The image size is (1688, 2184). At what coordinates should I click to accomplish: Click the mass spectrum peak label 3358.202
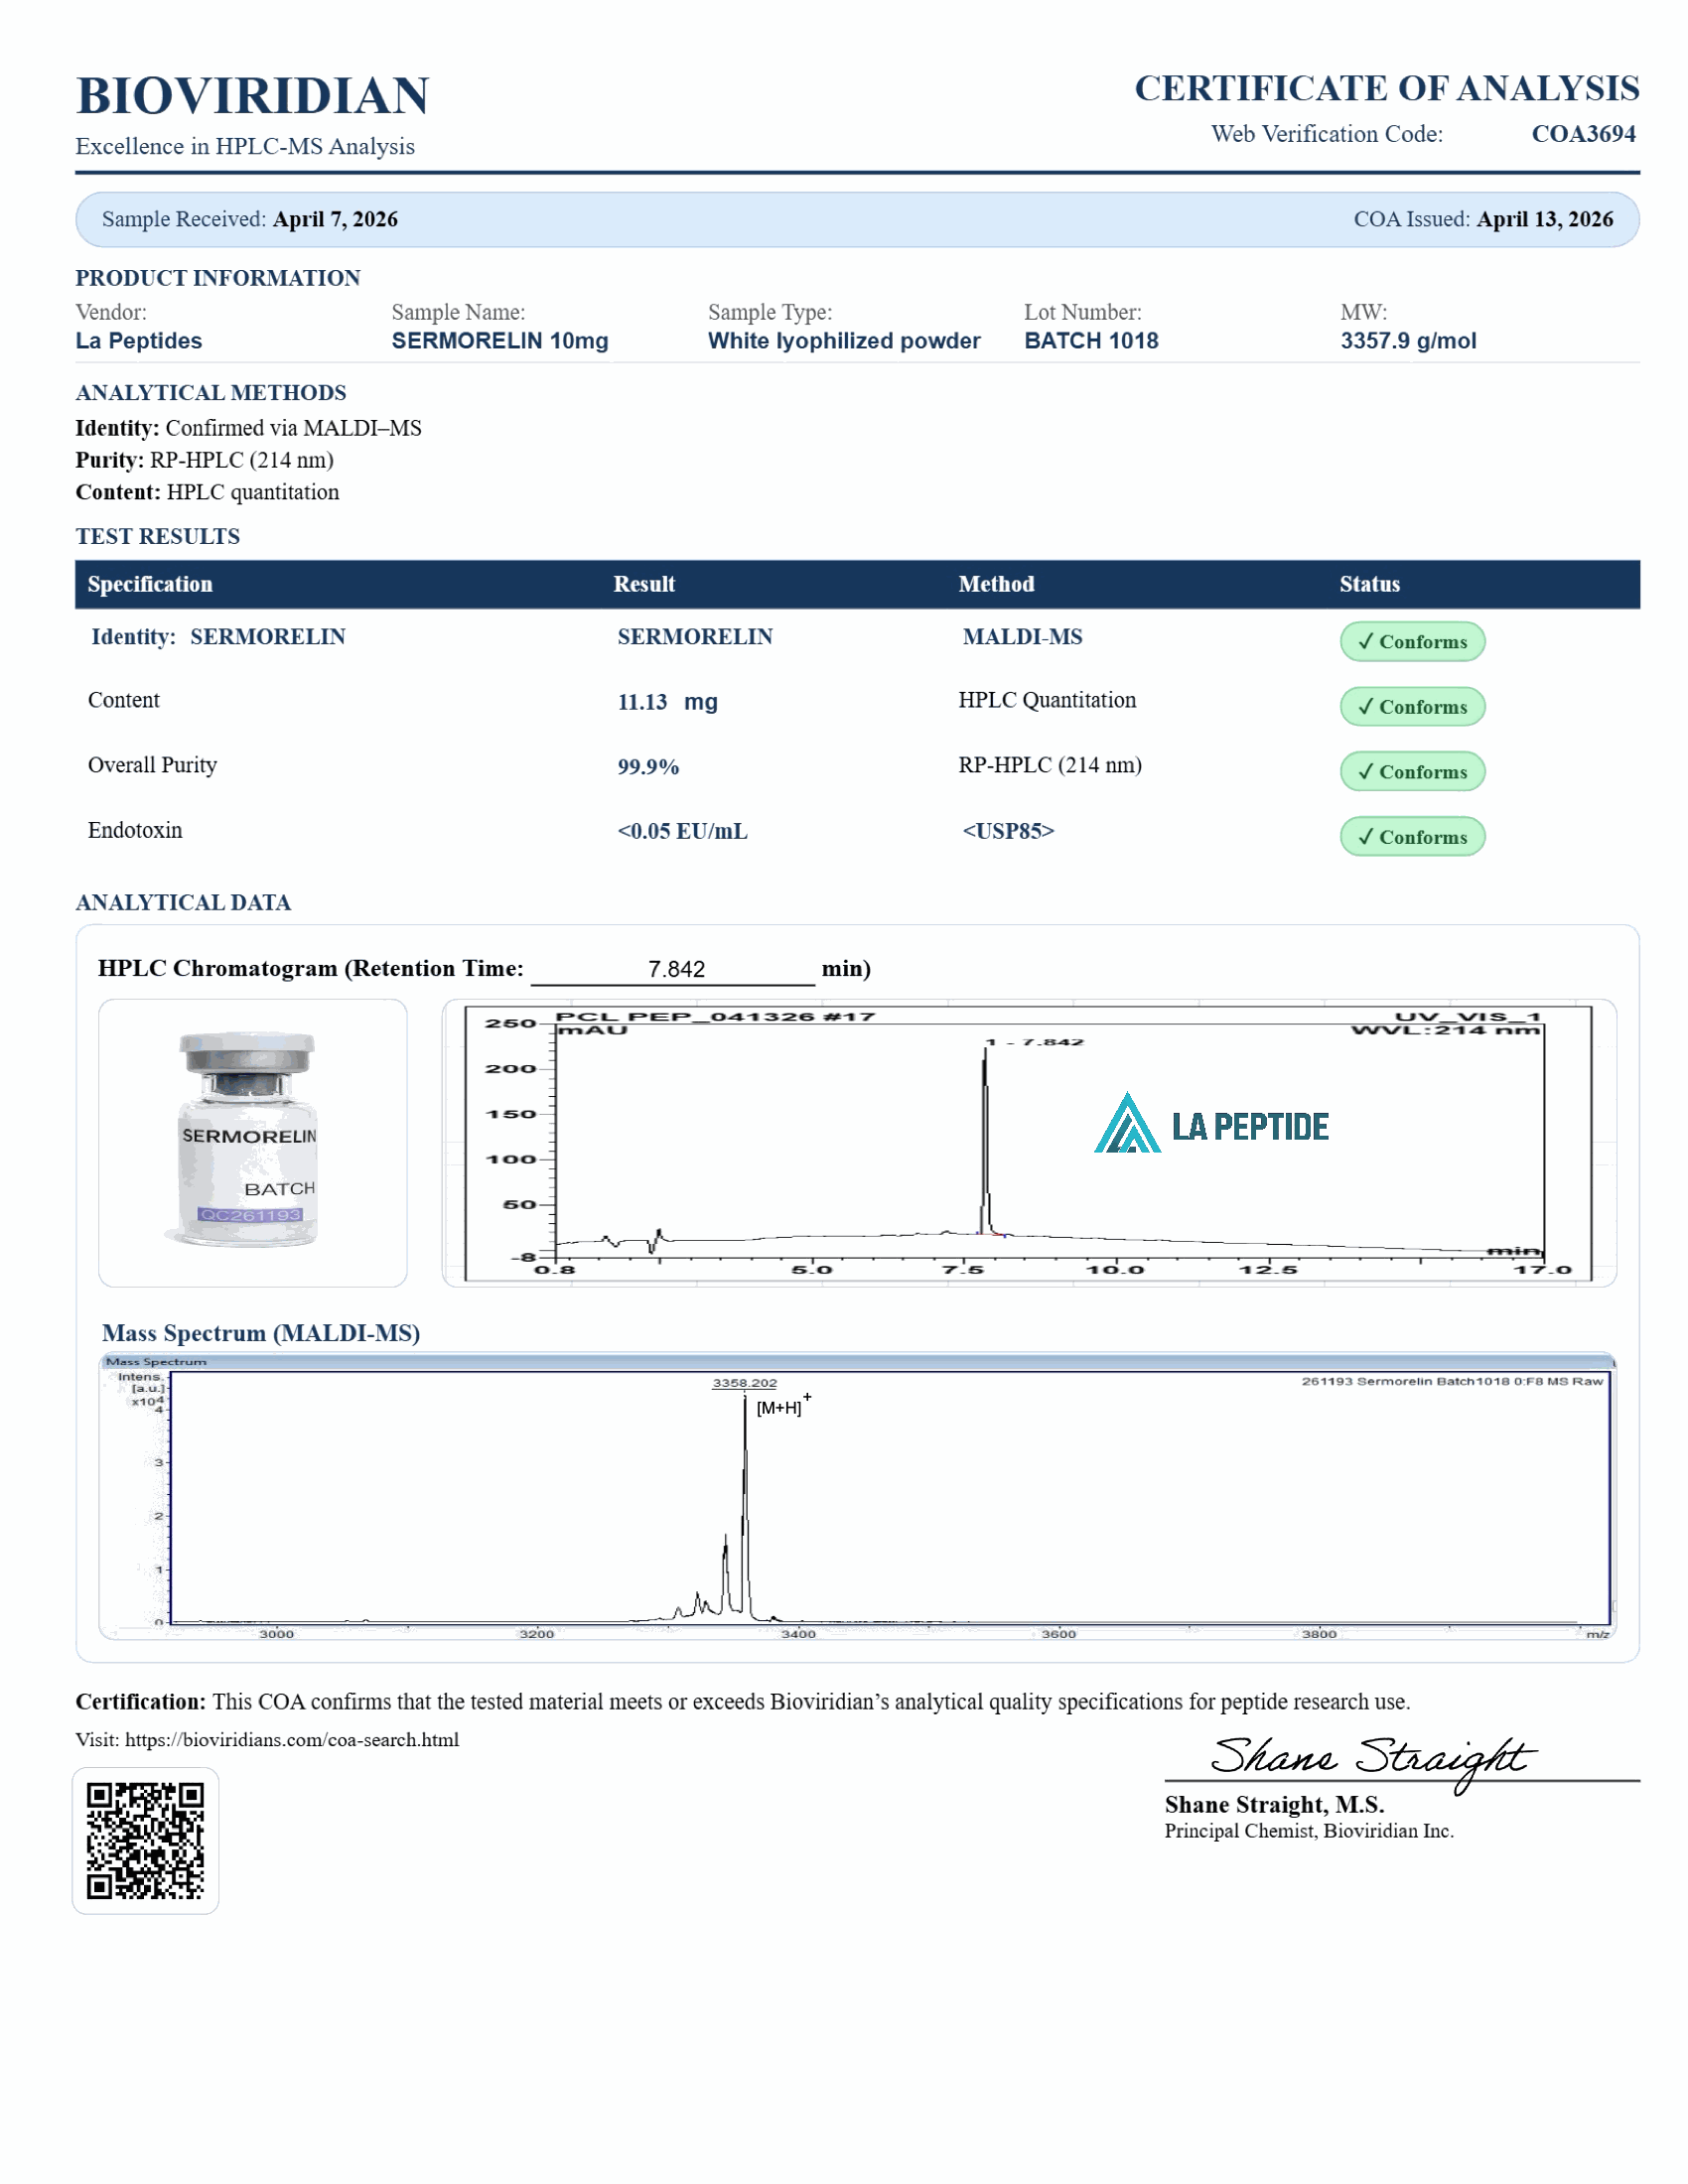[x=744, y=1383]
